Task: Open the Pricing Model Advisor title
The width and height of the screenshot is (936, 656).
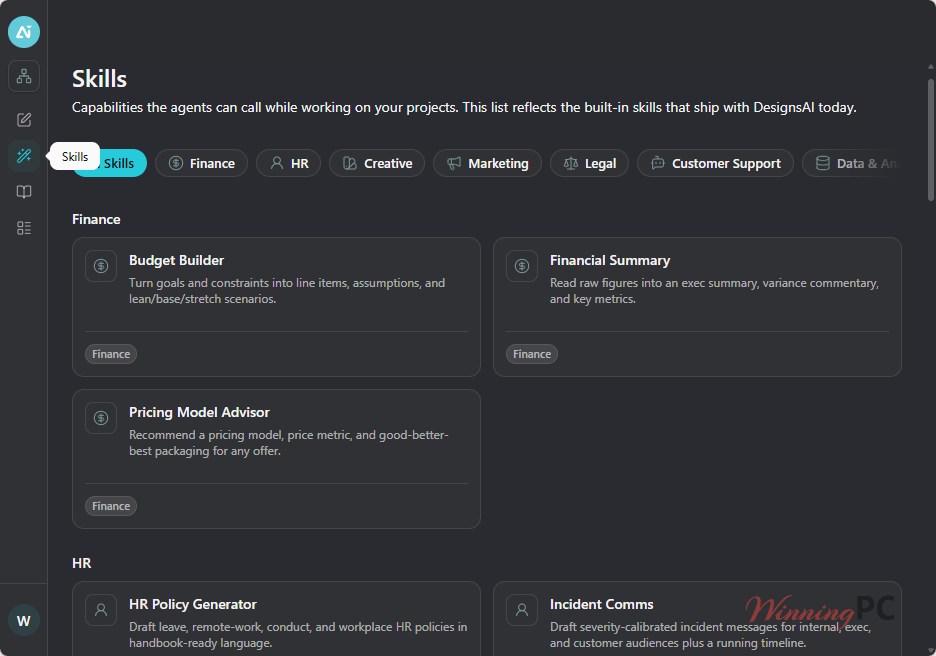Action: (199, 412)
